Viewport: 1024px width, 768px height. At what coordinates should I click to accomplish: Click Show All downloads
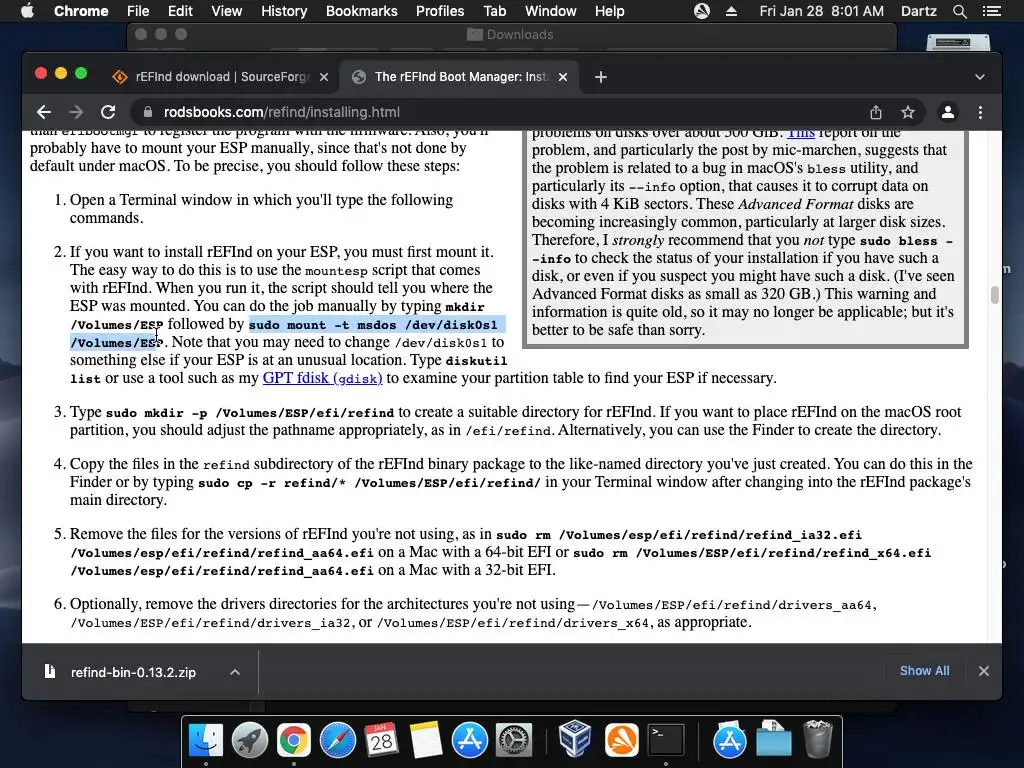(924, 671)
